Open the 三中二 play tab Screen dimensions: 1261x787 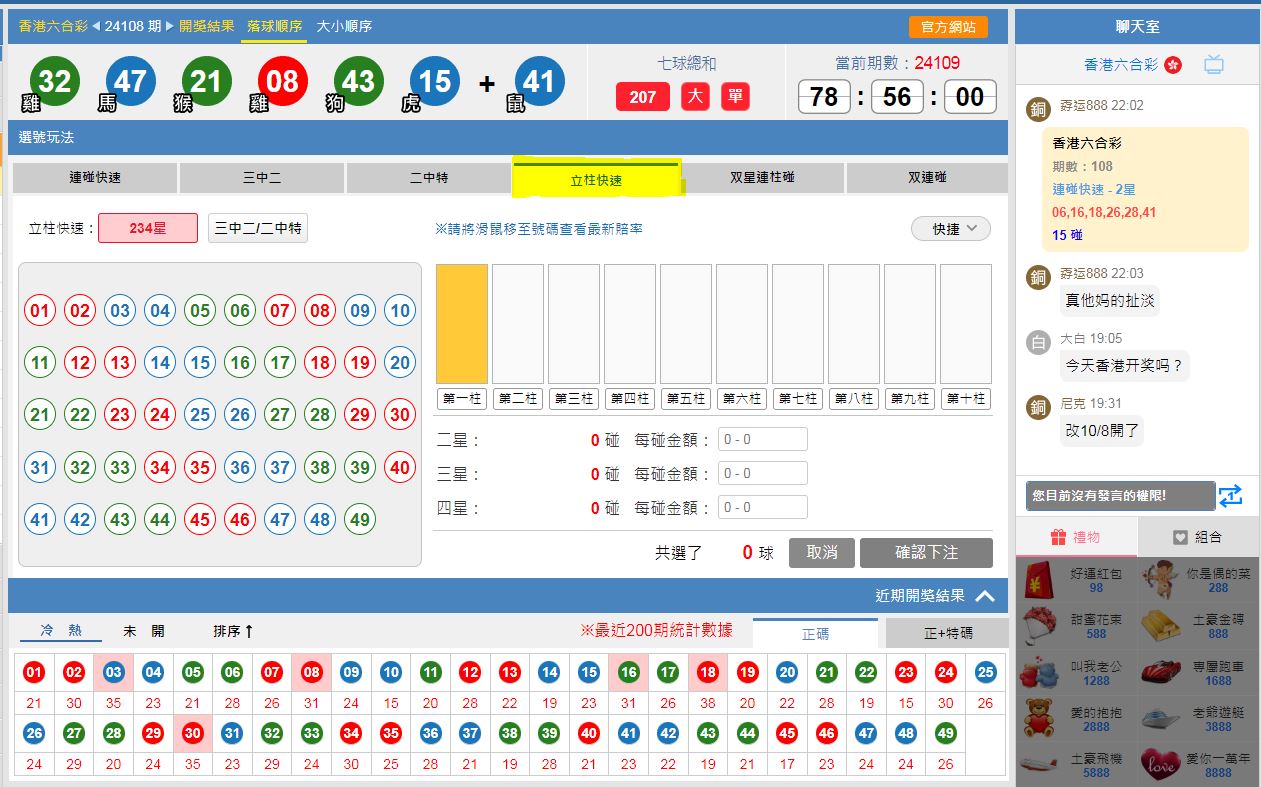tap(262, 178)
